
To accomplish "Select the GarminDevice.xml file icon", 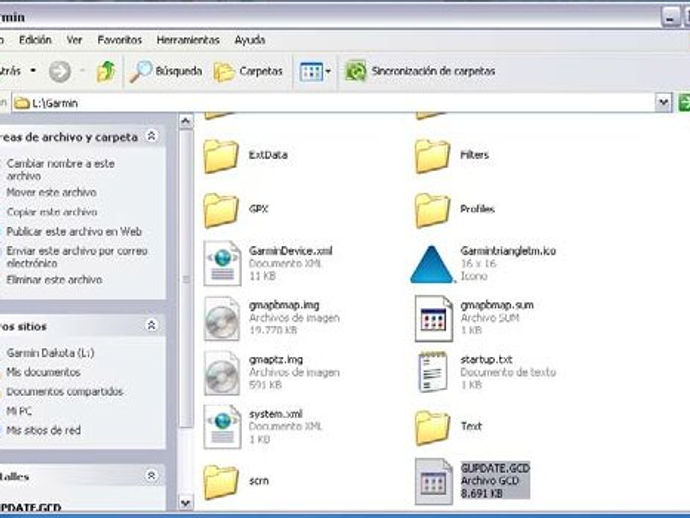I will pos(222,264).
